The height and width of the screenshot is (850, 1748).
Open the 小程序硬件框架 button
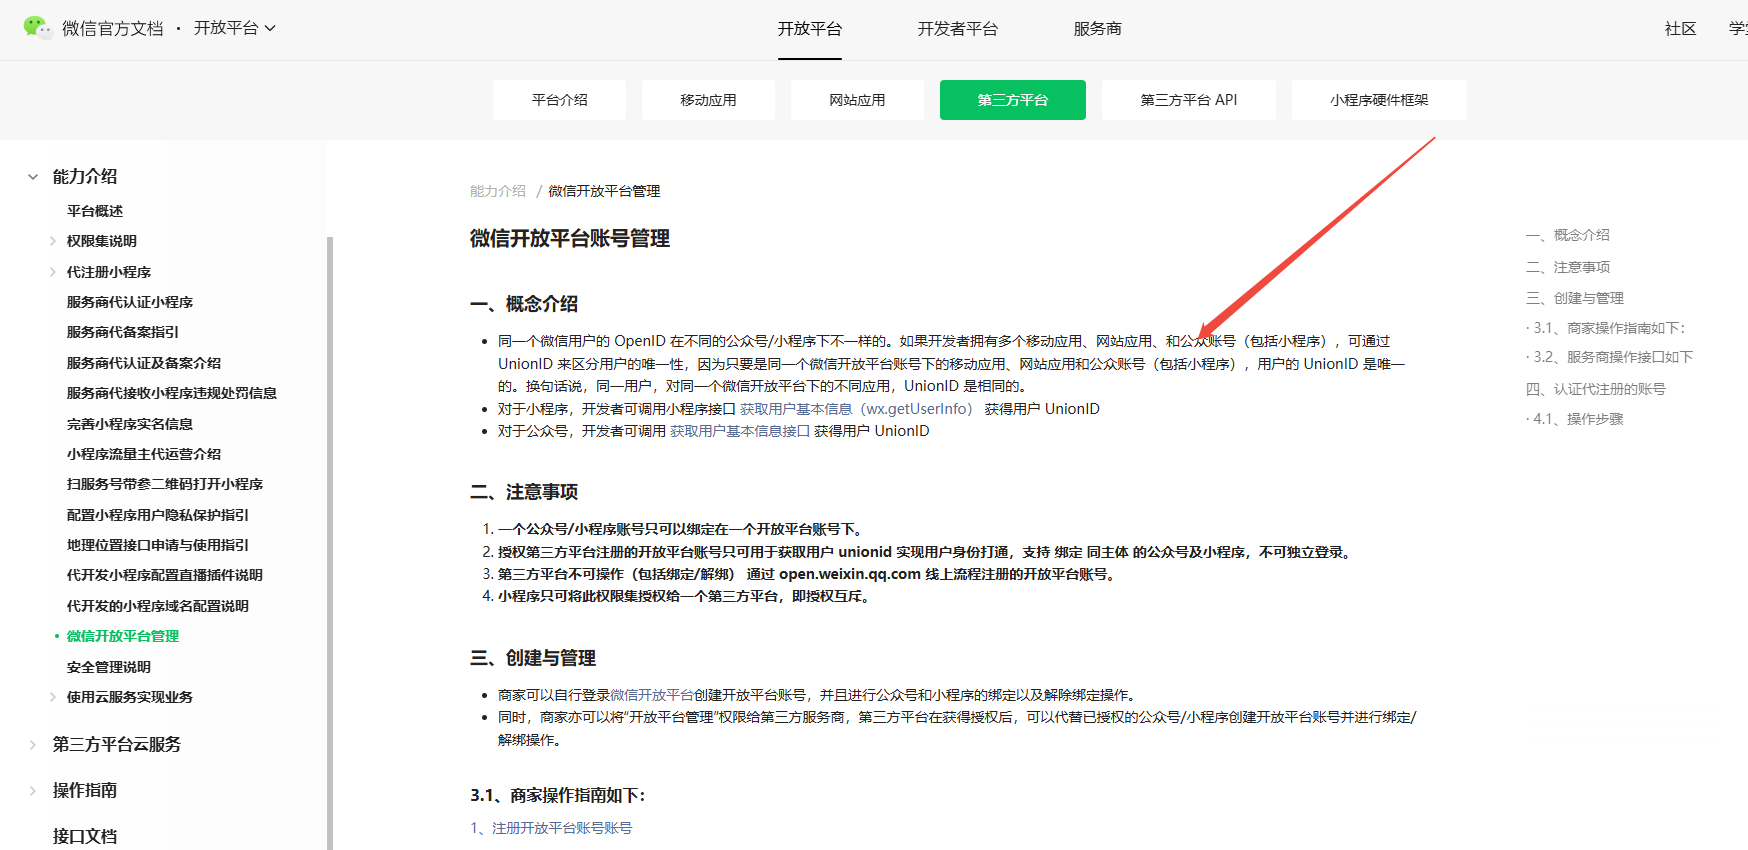1379,100
